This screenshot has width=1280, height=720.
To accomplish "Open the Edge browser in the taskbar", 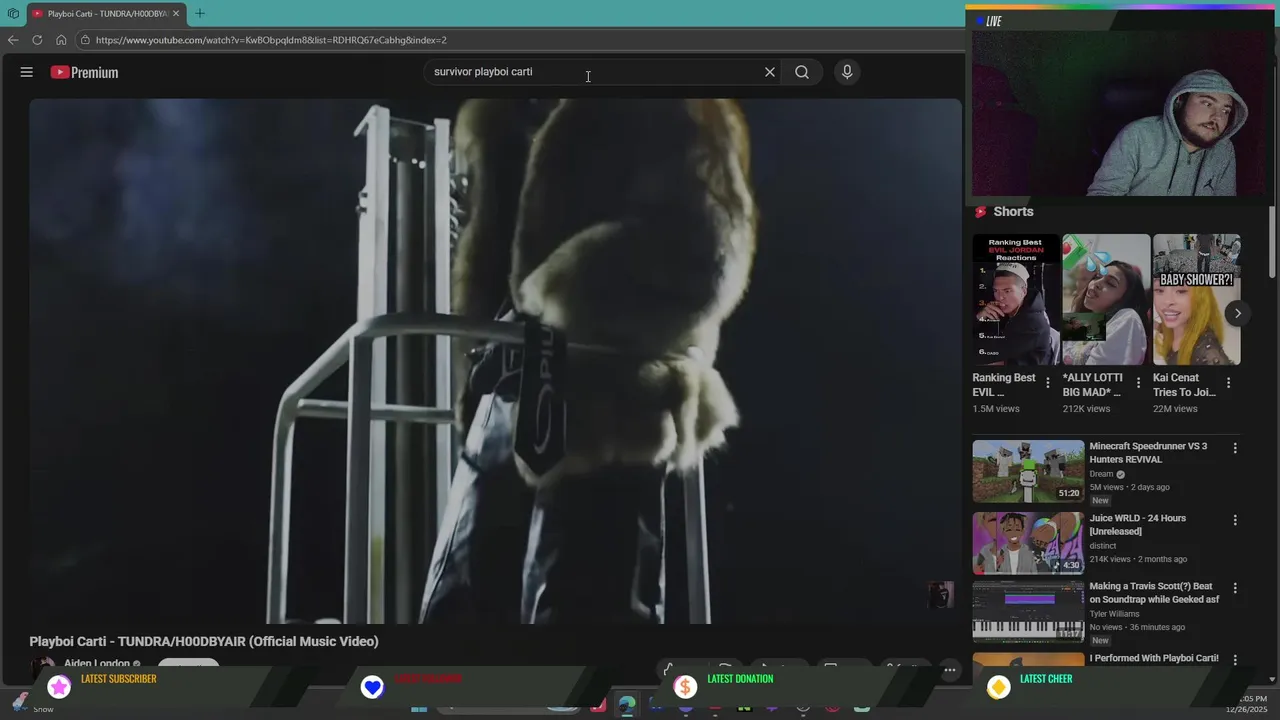I will [626, 706].
